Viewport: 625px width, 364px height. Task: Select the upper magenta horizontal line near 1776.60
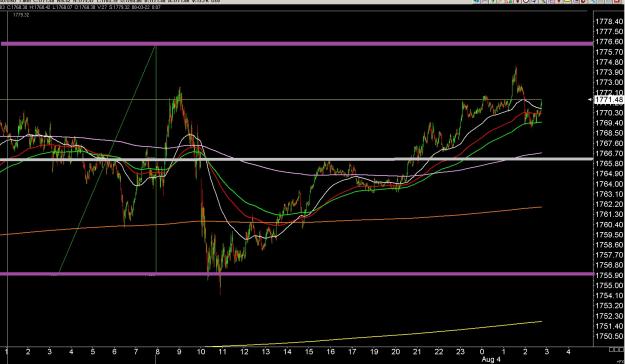(x=297, y=44)
